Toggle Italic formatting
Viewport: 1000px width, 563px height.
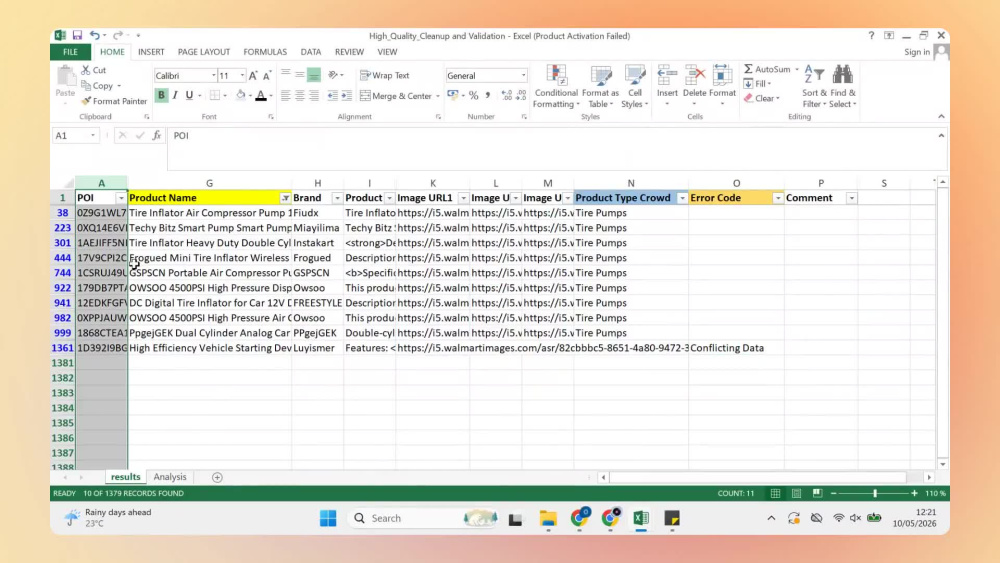(175, 96)
